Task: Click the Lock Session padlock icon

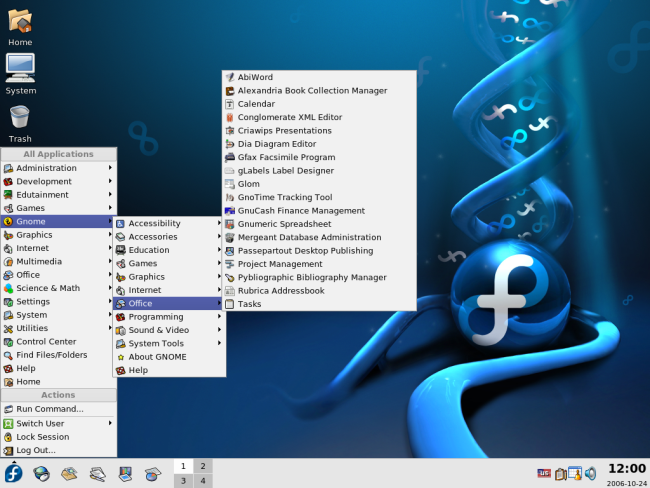Action: (x=8, y=437)
